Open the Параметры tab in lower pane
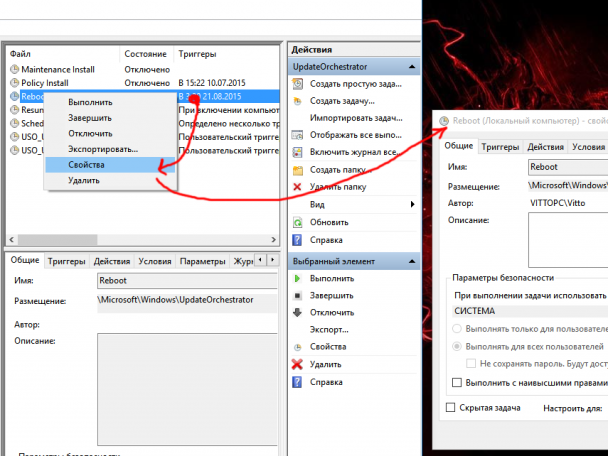 coord(202,261)
